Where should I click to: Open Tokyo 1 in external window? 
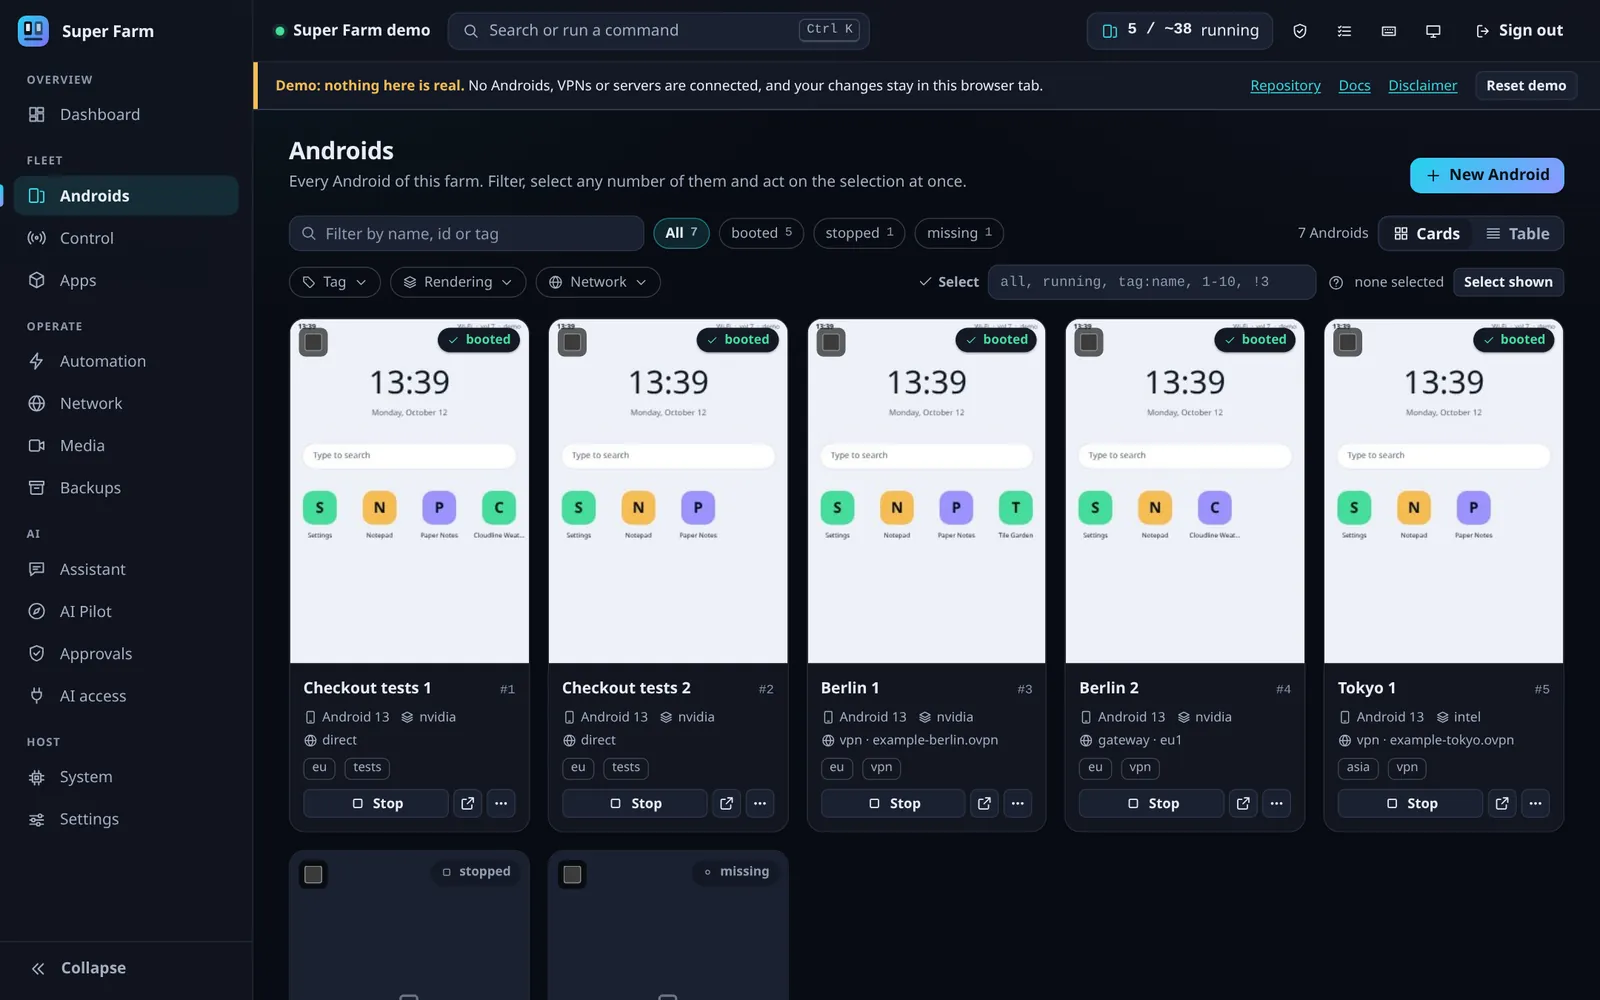(1502, 803)
